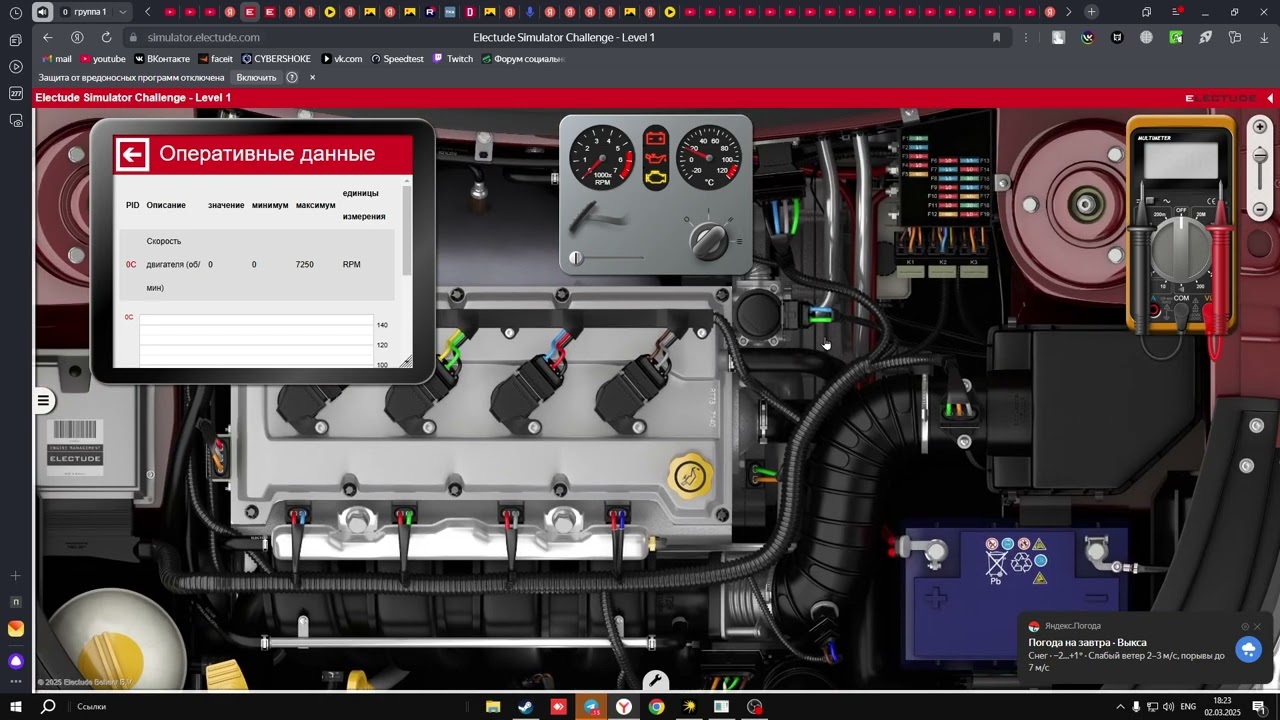Zoom out with the minus control
1280x720 pixels.
click(1260, 209)
